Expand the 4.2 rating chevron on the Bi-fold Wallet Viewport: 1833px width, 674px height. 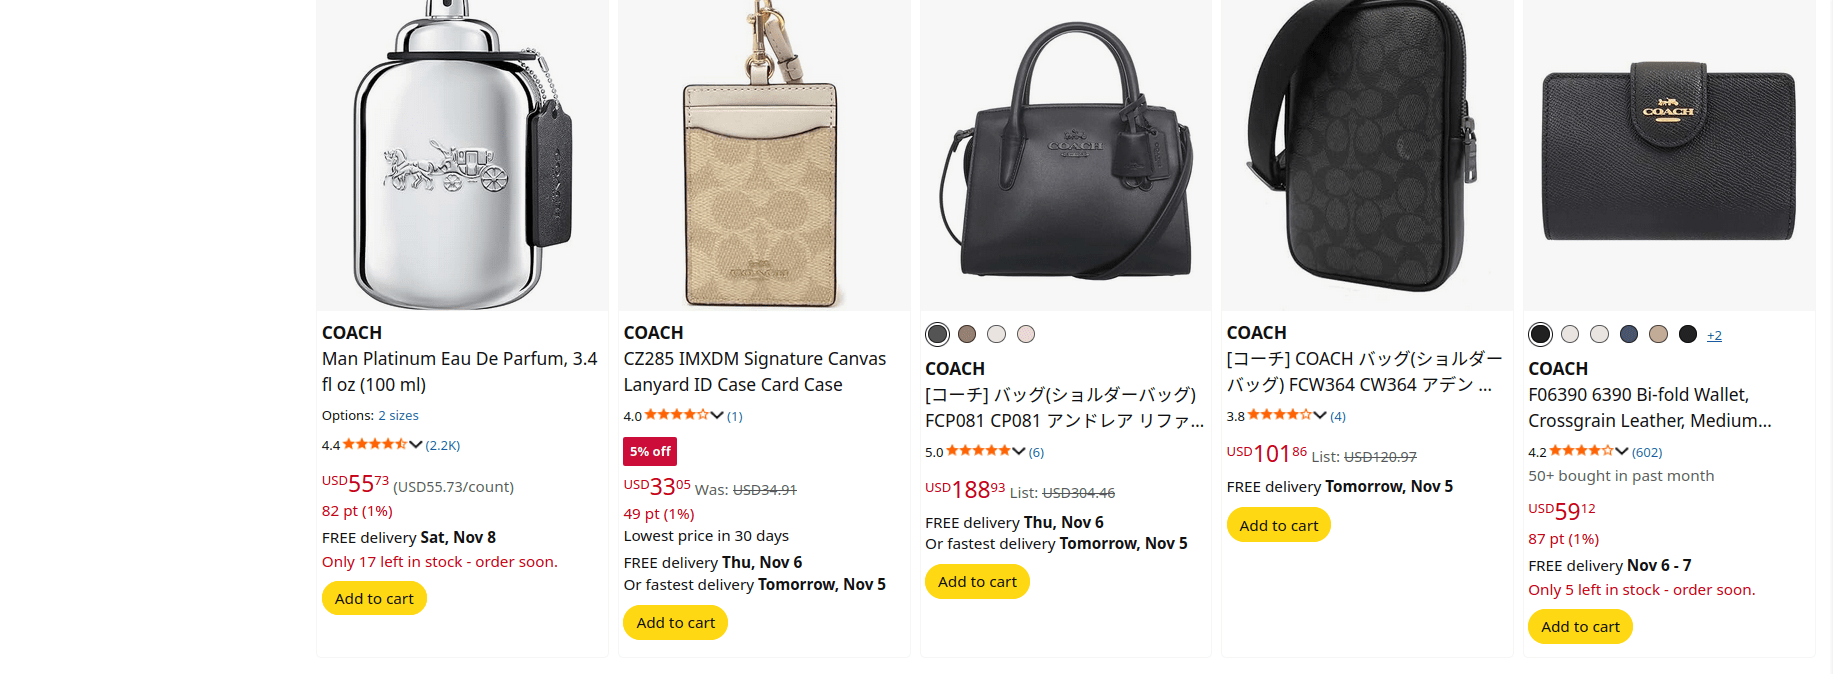[1622, 452]
